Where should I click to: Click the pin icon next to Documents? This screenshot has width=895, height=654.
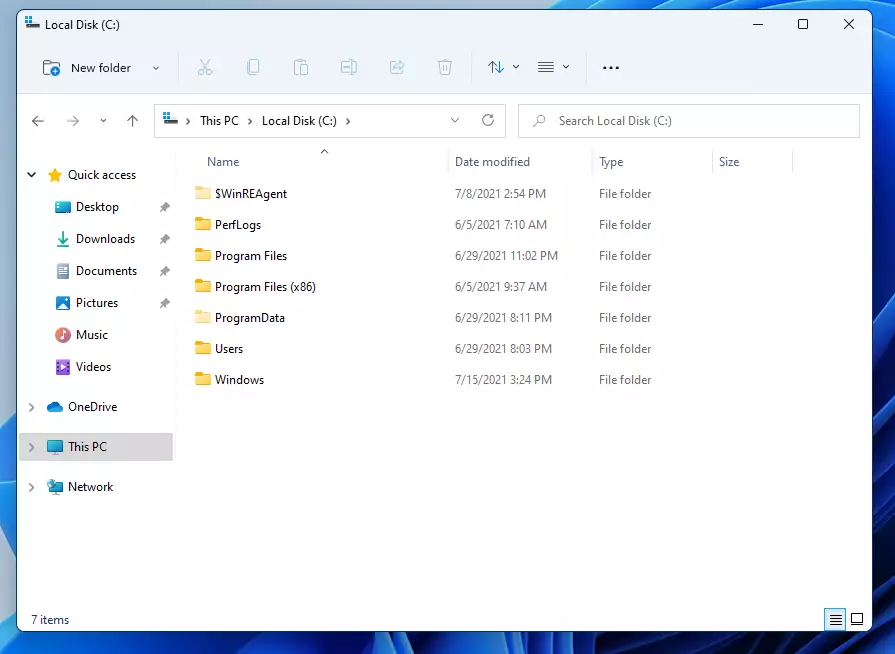click(165, 271)
